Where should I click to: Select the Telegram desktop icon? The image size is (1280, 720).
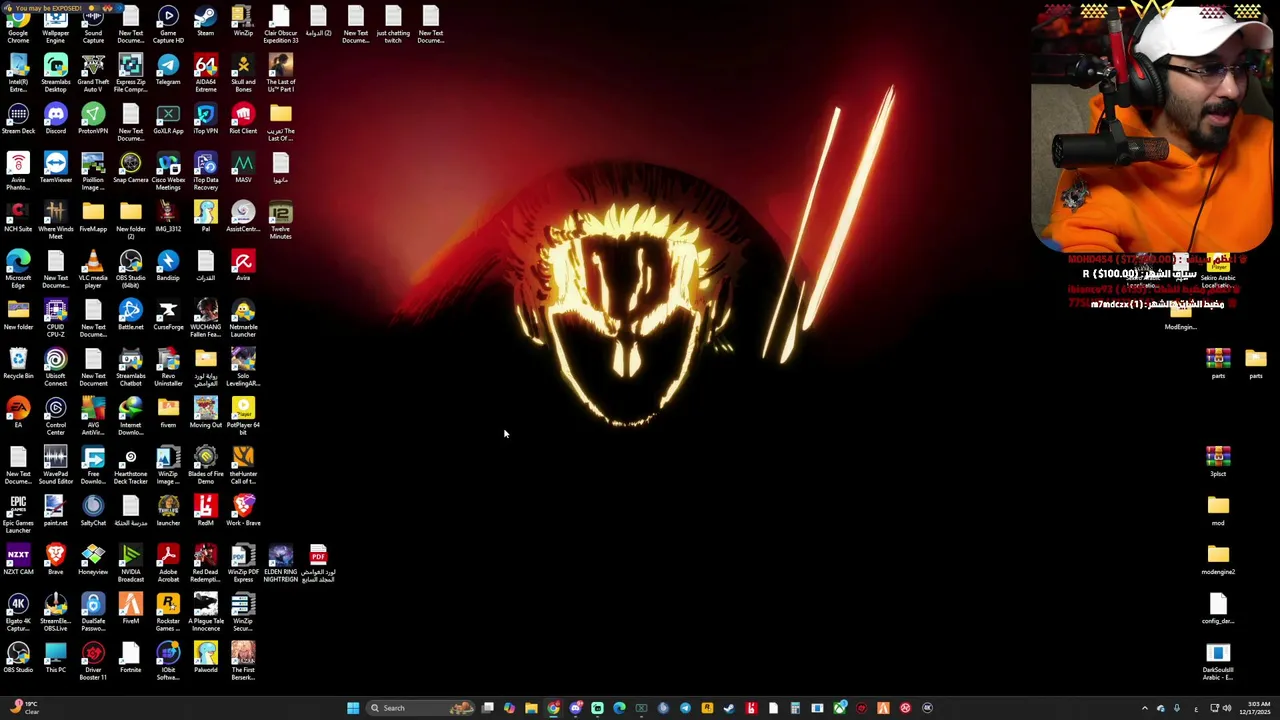(x=168, y=70)
